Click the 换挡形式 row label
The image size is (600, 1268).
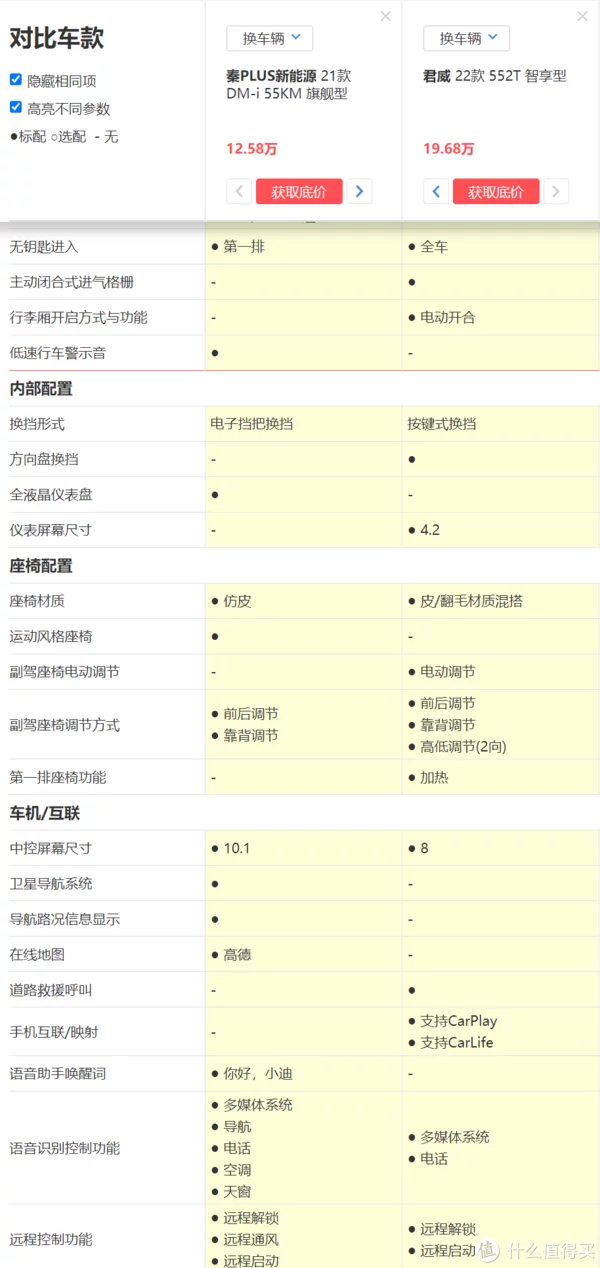[37, 424]
